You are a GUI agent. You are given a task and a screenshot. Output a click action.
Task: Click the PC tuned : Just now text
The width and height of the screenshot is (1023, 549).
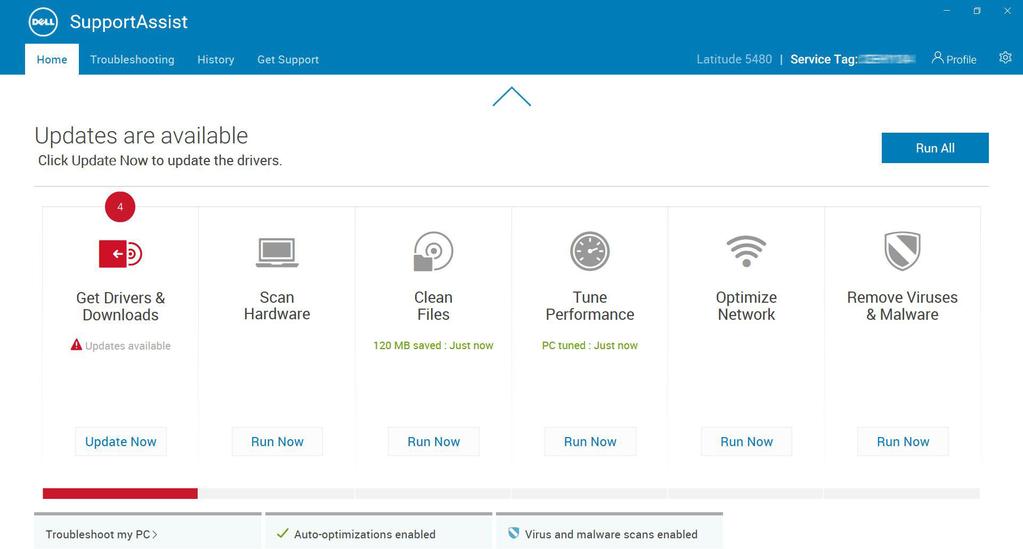(x=590, y=345)
